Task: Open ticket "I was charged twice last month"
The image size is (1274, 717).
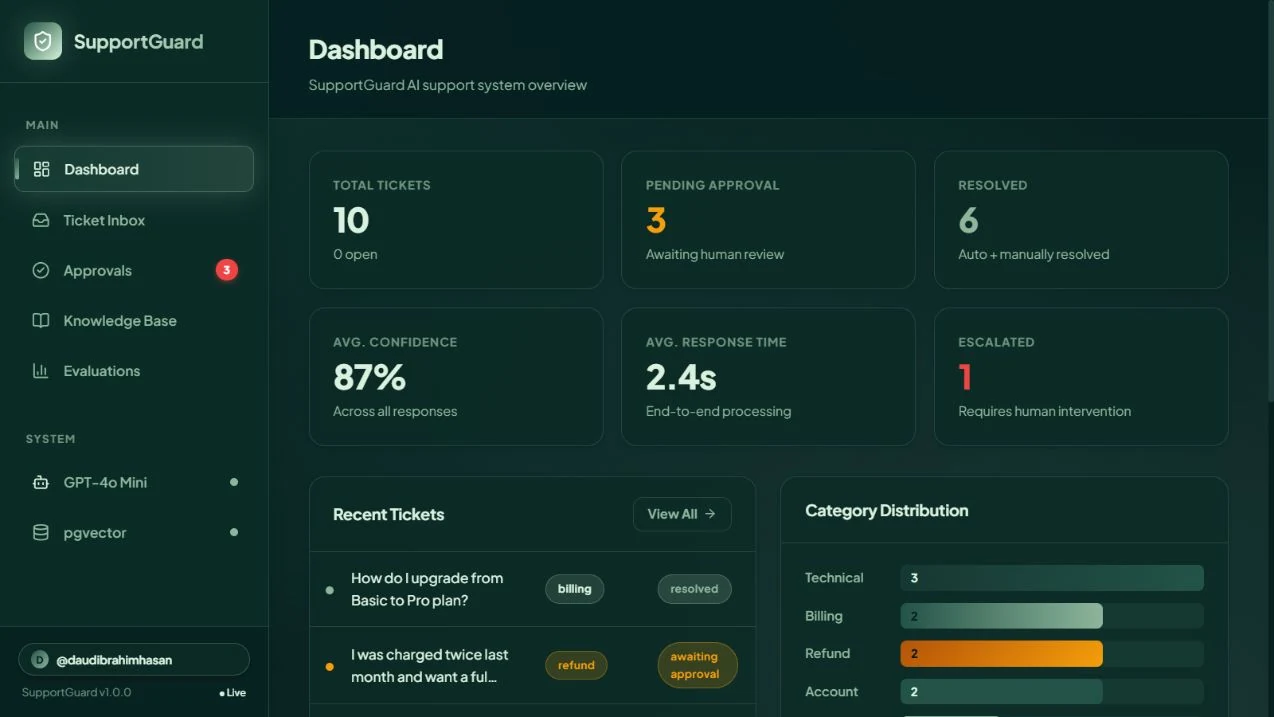Action: point(532,666)
